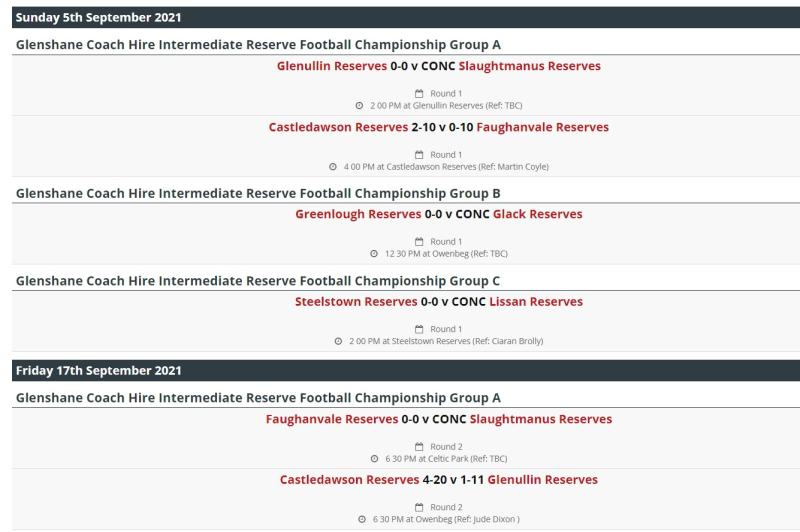Open Greenlough Reserves team link
This screenshot has width=800, height=532.
(358, 214)
